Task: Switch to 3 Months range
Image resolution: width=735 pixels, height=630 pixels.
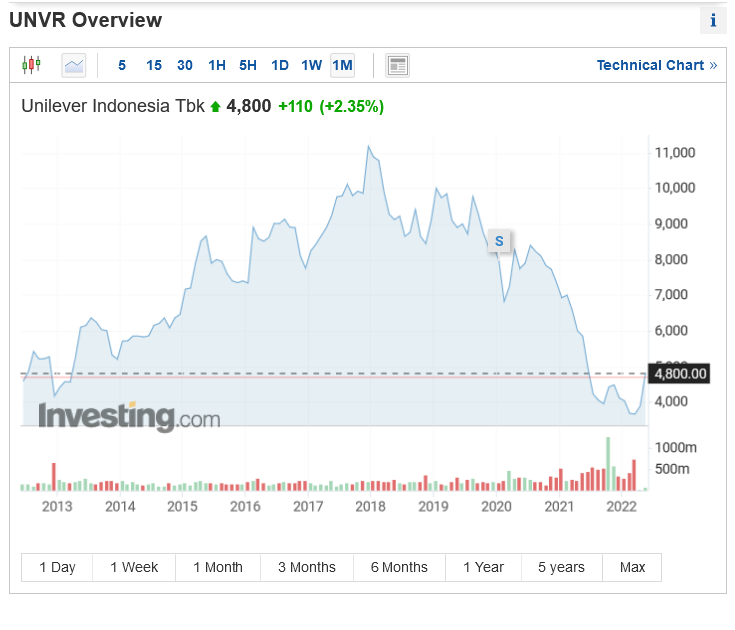Action: [x=307, y=567]
